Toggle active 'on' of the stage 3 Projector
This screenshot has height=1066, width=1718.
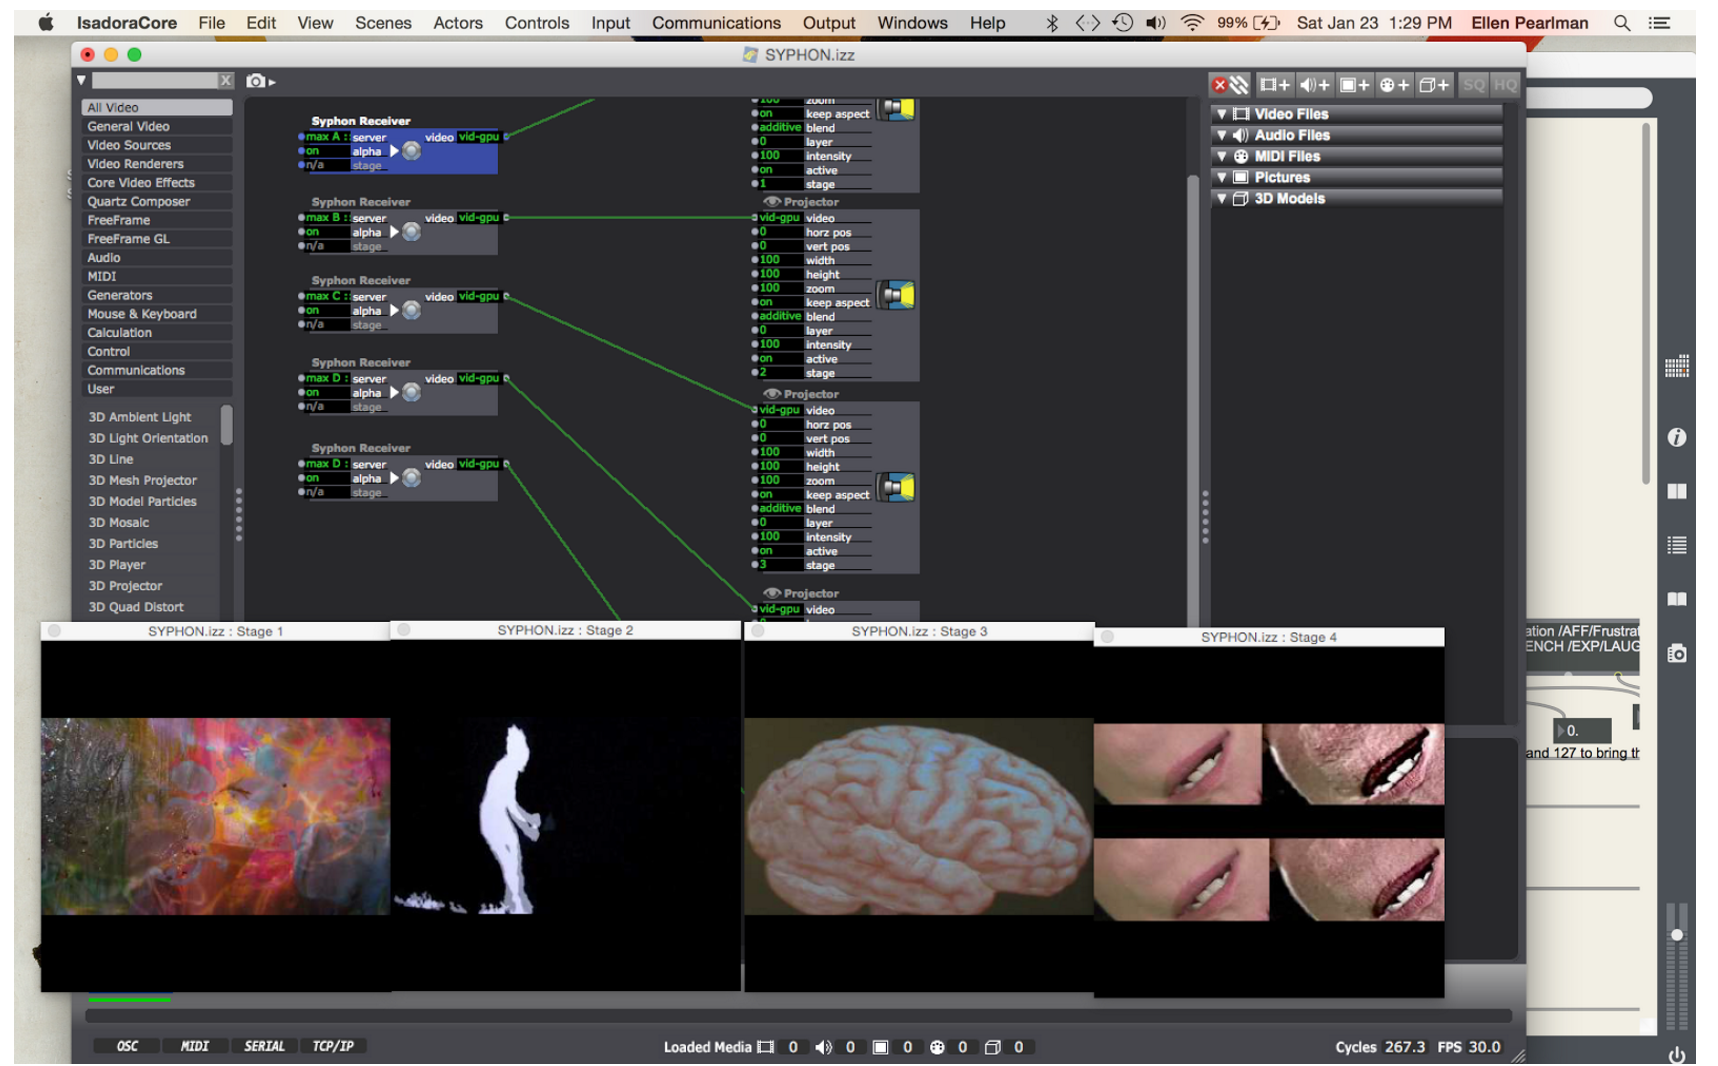[x=779, y=550]
